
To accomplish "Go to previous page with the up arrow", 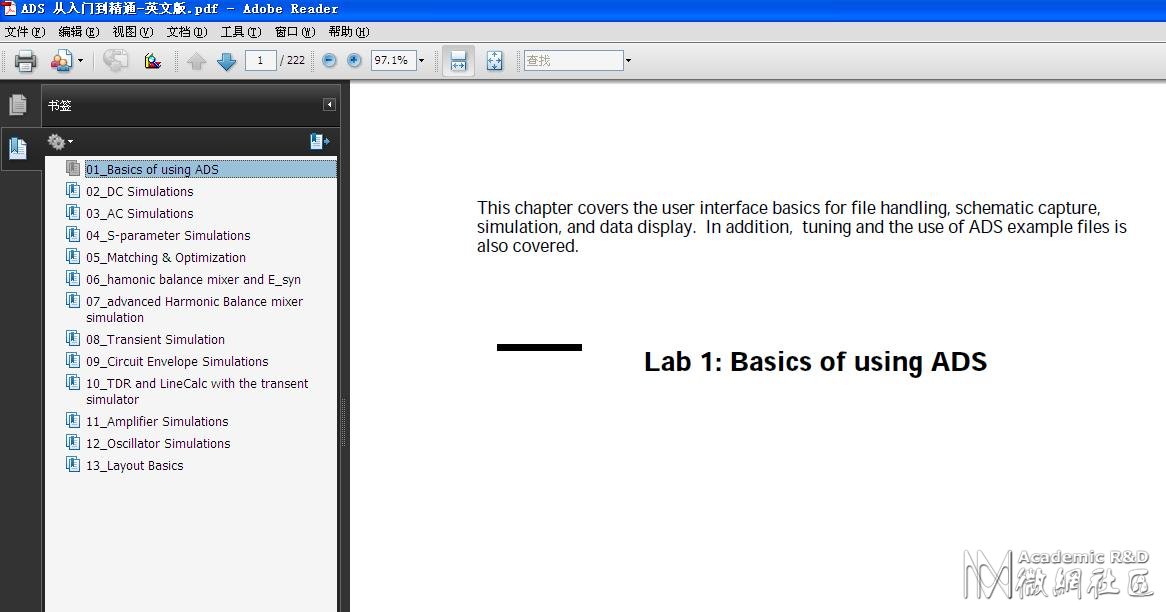I will tap(196, 61).
